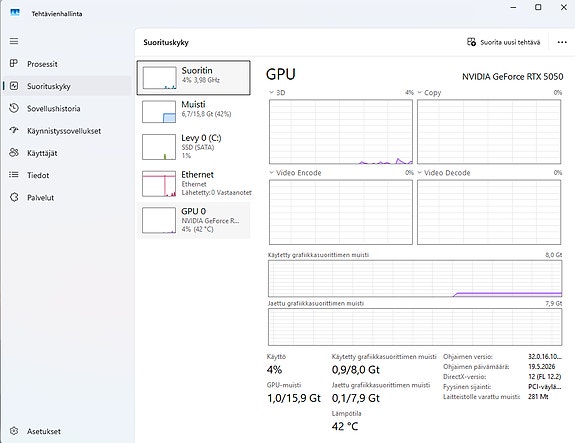Click Suorita uusi tehtävä button

pos(503,42)
